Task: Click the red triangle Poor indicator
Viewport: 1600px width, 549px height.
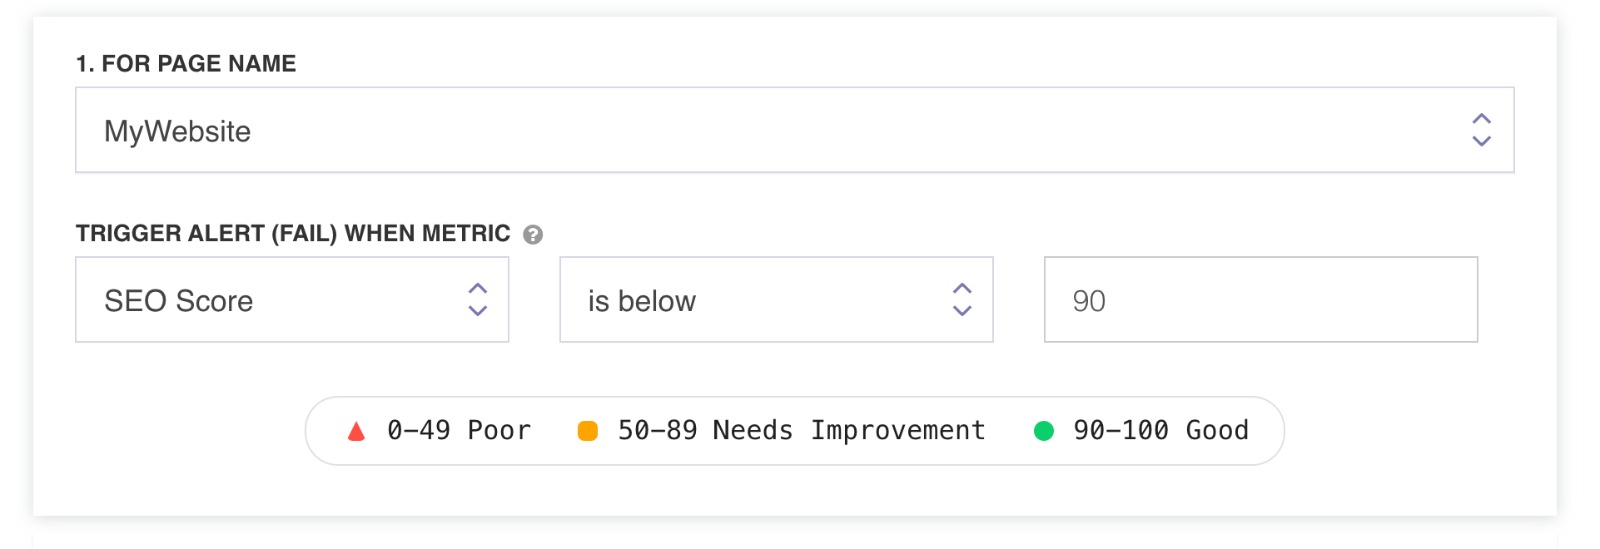Action: [356, 432]
